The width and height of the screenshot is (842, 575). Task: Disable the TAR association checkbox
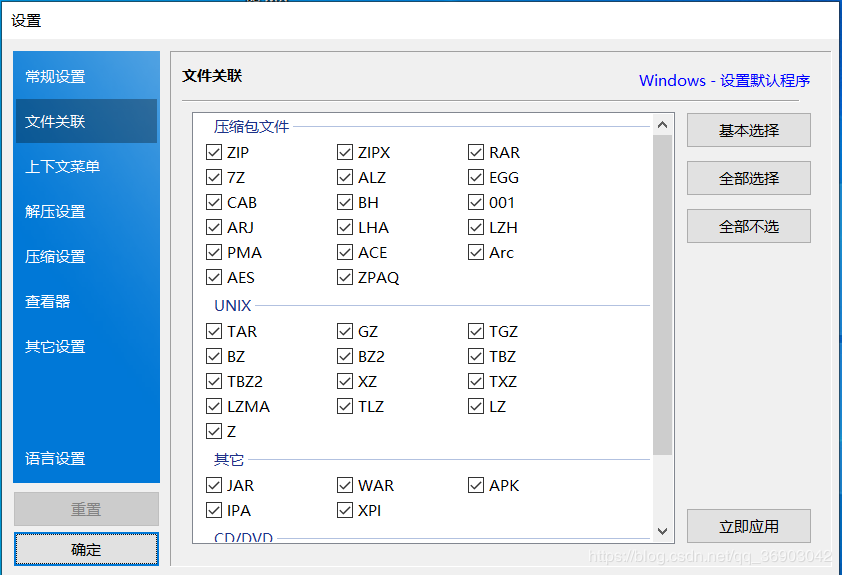point(214,331)
